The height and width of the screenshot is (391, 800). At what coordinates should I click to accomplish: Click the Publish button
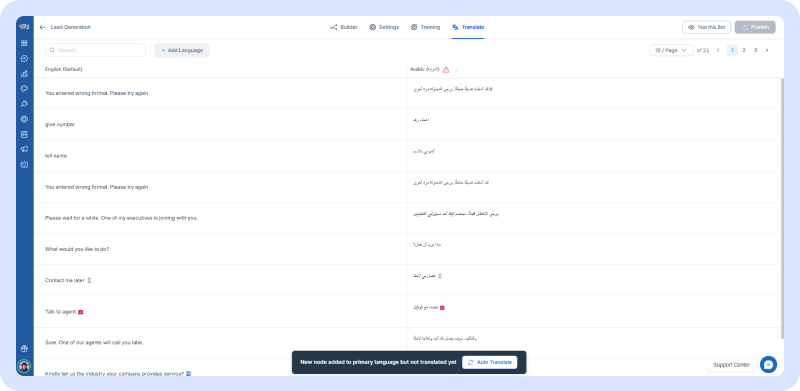tap(755, 27)
